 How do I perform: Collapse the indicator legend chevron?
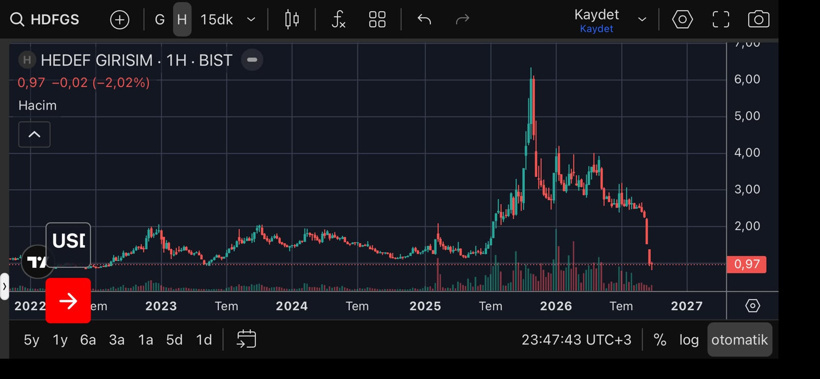tap(35, 134)
